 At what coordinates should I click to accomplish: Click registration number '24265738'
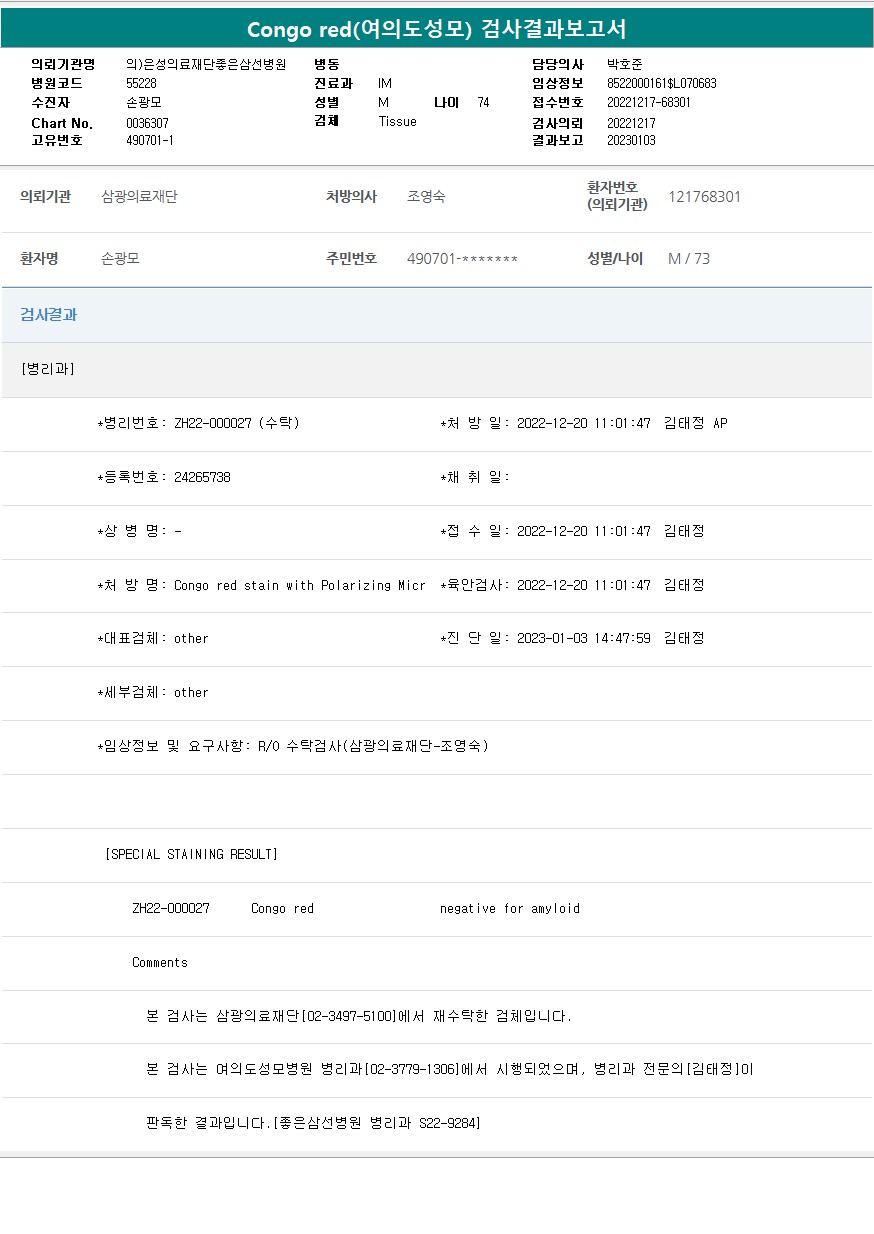coord(202,477)
